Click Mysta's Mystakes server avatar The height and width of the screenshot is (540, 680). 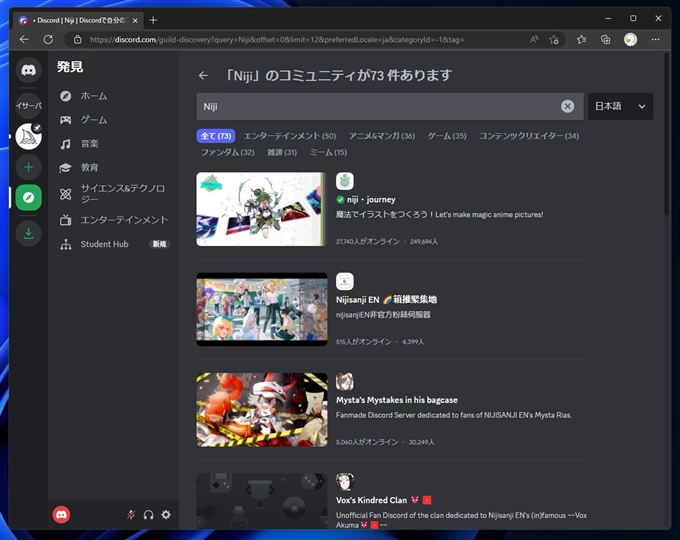click(x=345, y=382)
